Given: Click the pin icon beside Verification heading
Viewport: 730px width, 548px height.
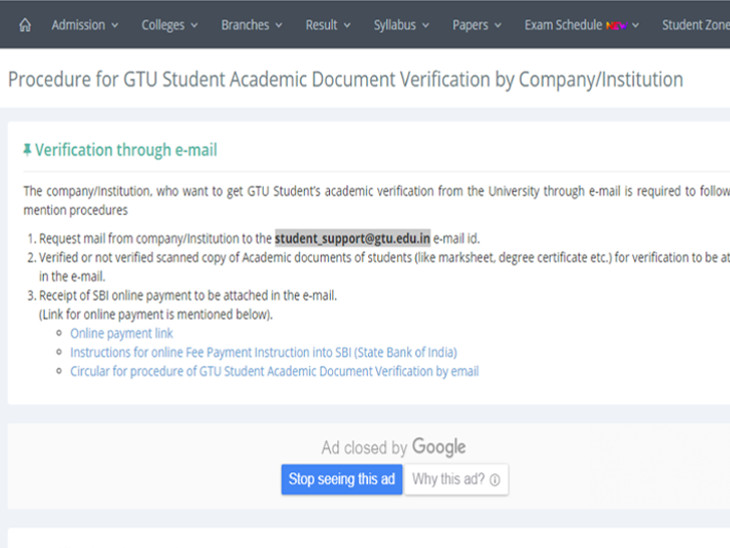Looking at the screenshot, I should click(27, 151).
